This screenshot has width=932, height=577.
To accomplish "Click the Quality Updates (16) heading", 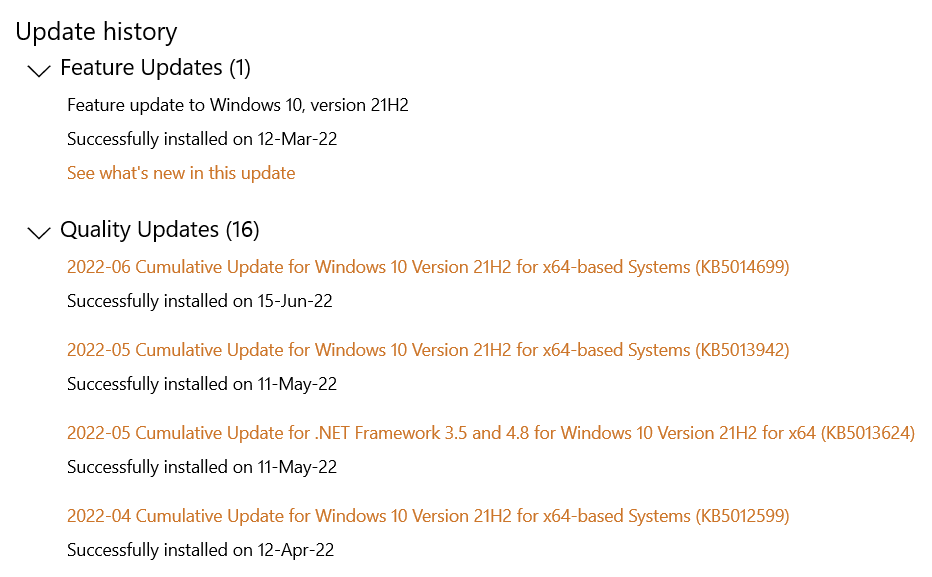I will click(160, 230).
